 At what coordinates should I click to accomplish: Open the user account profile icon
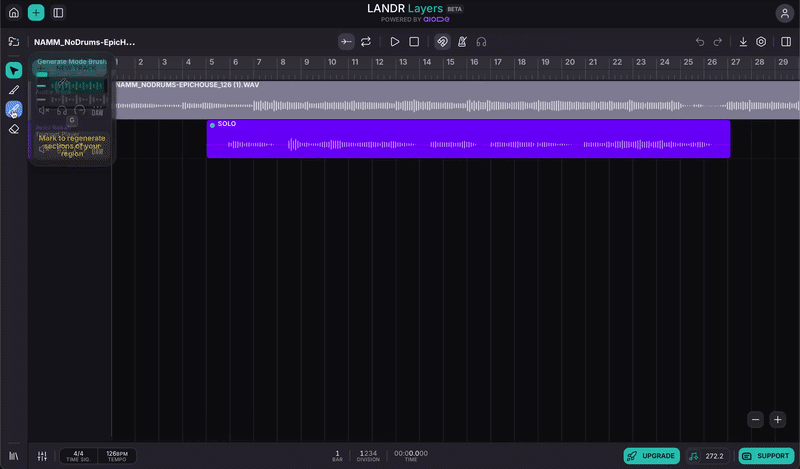pyautogui.click(x=785, y=13)
